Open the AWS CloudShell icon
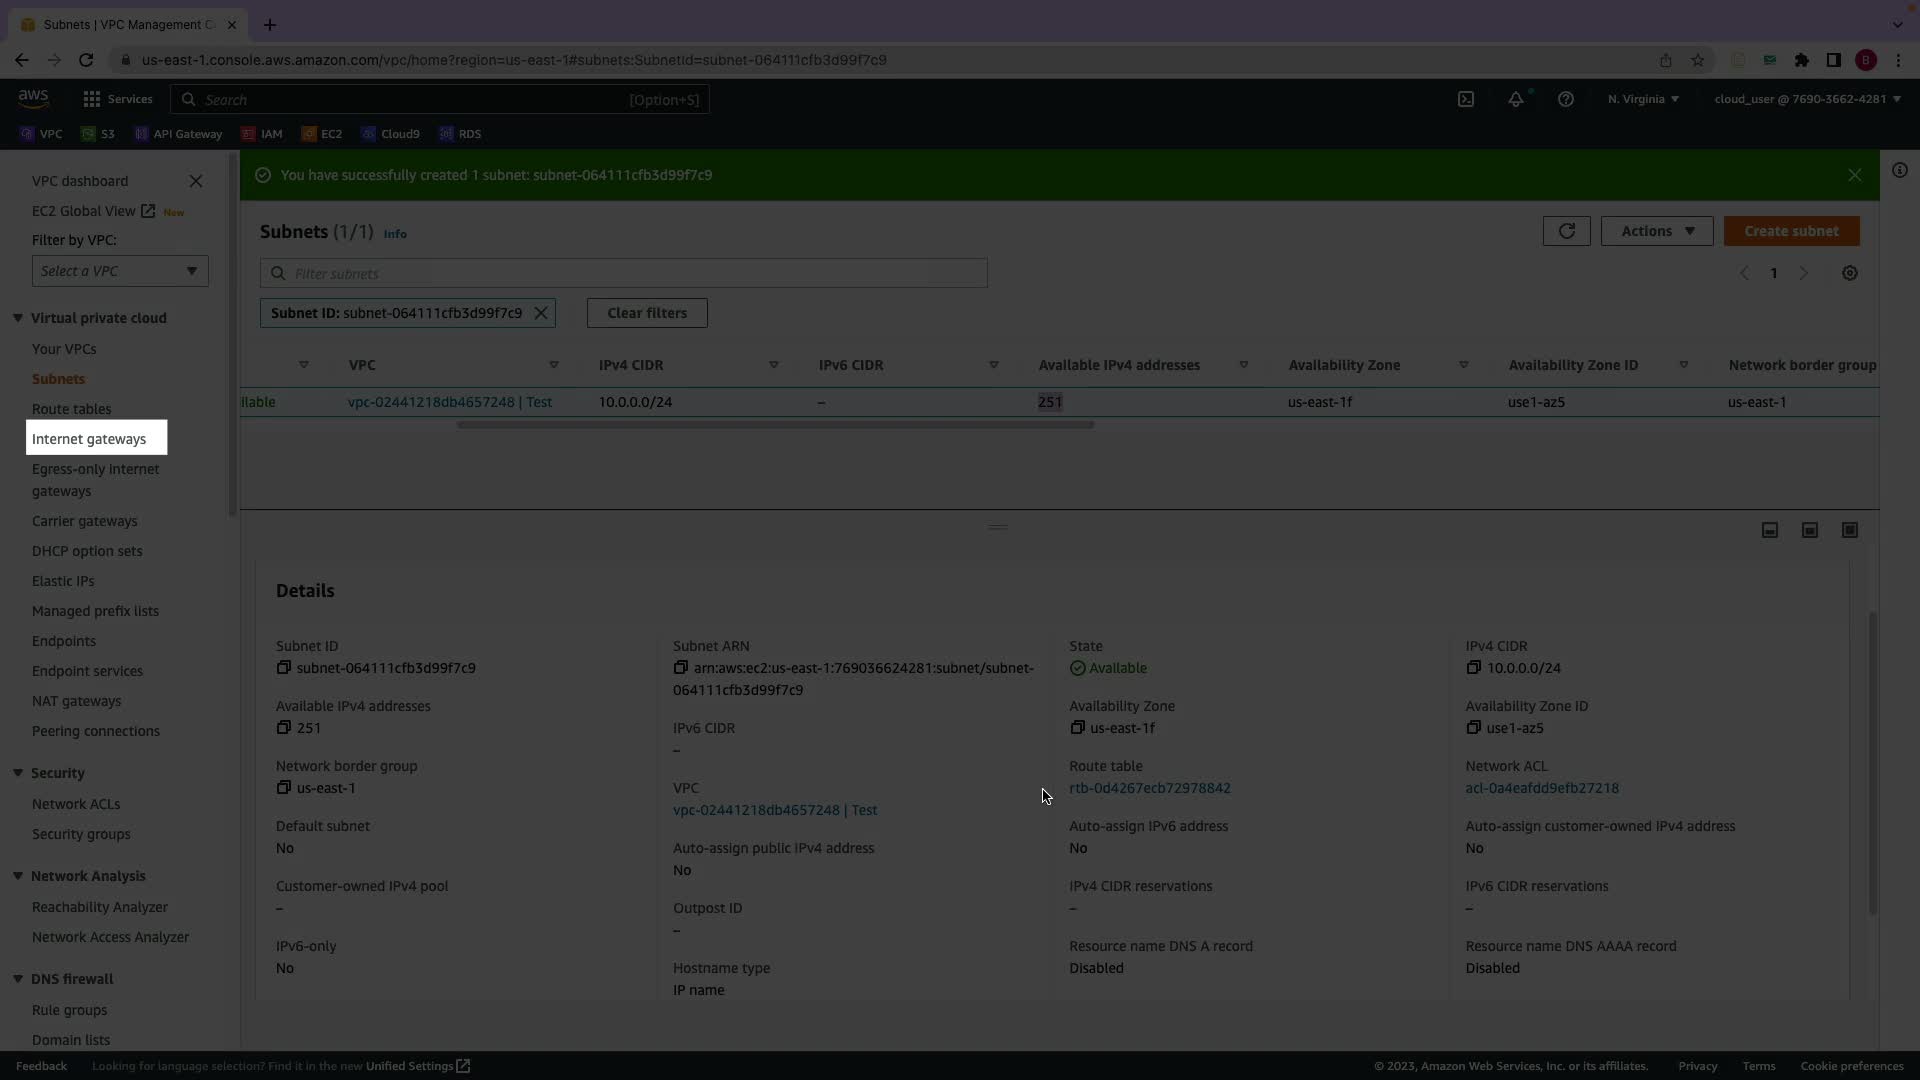The image size is (1920, 1080). point(1466,99)
